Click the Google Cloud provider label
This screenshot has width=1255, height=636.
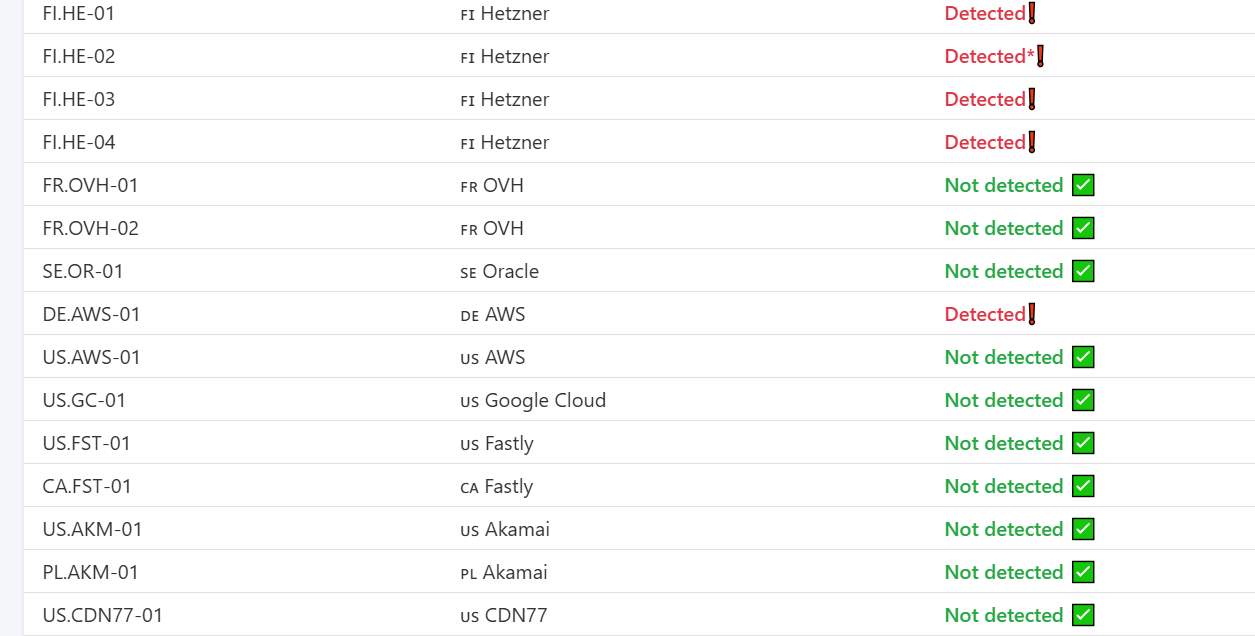click(545, 400)
